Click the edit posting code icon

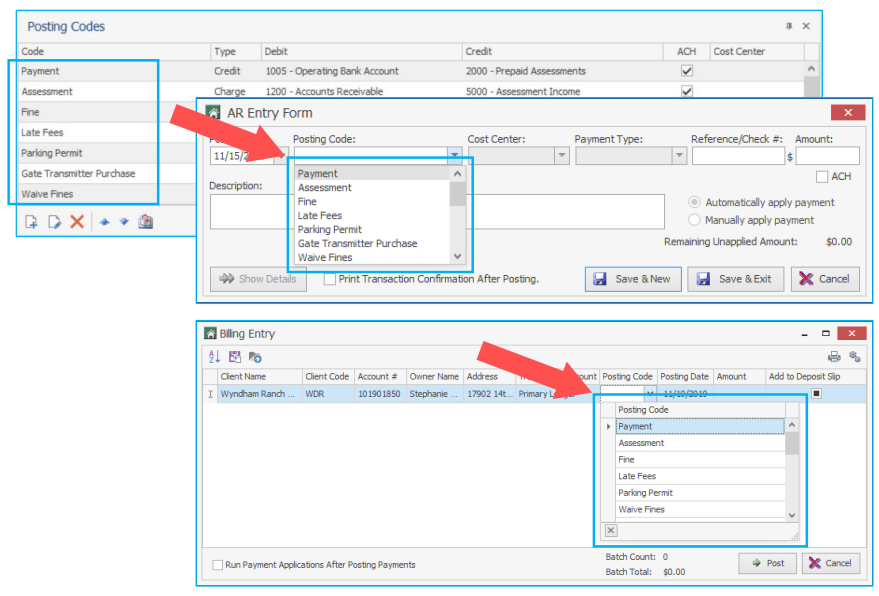54,222
